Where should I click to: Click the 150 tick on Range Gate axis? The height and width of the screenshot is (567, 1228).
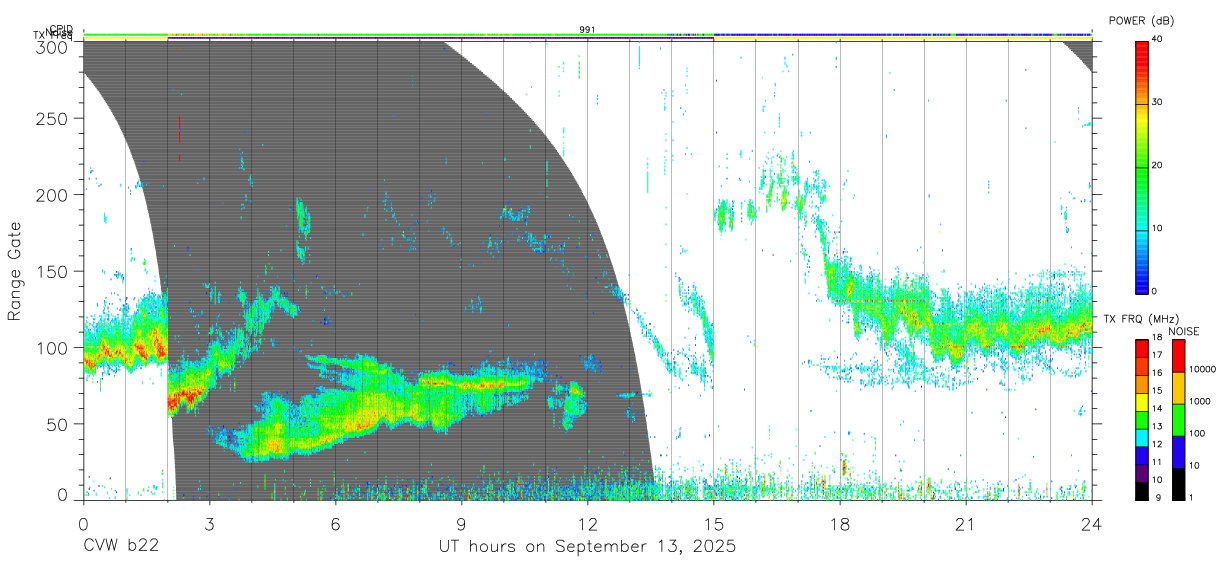point(54,271)
